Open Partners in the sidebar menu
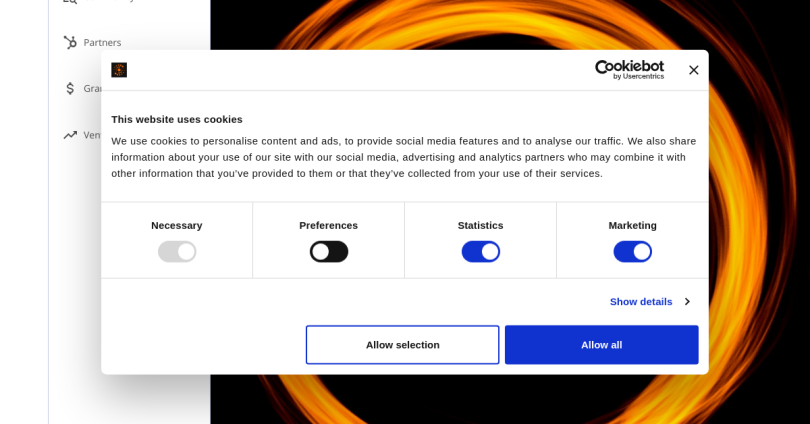 coord(102,42)
